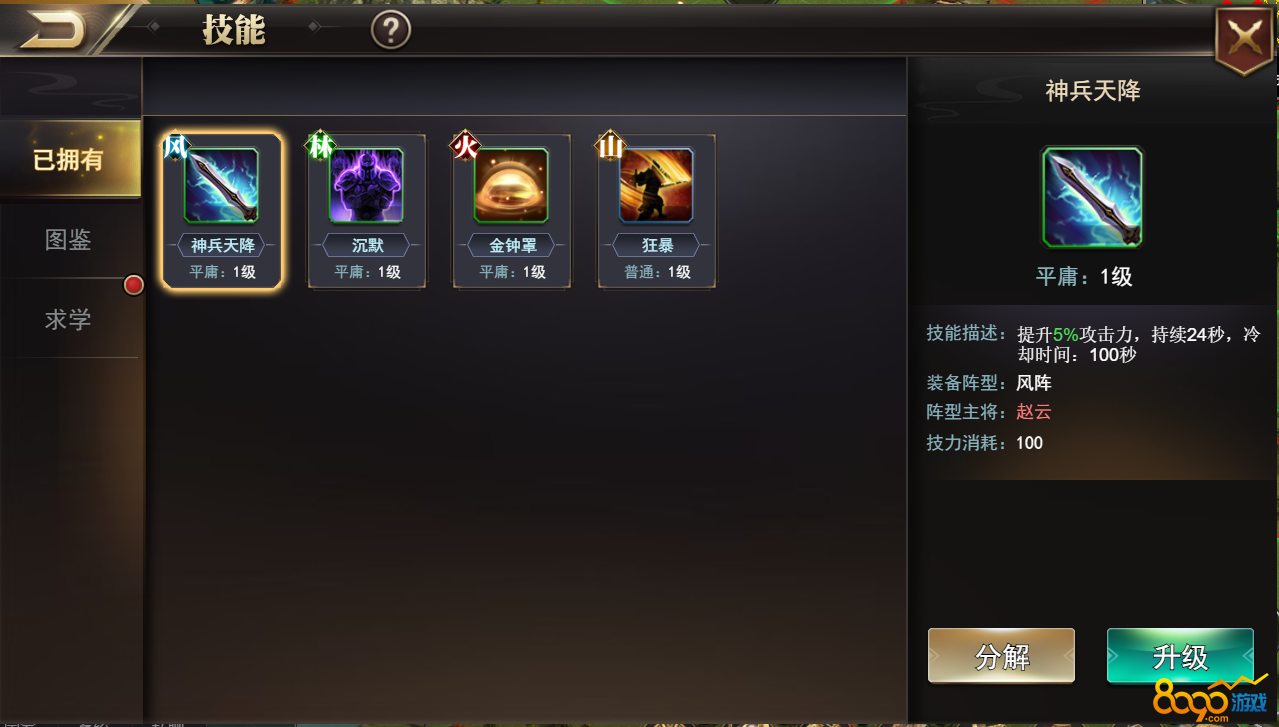Click the 分解 button
Image resolution: width=1279 pixels, height=727 pixels.
[1001, 656]
